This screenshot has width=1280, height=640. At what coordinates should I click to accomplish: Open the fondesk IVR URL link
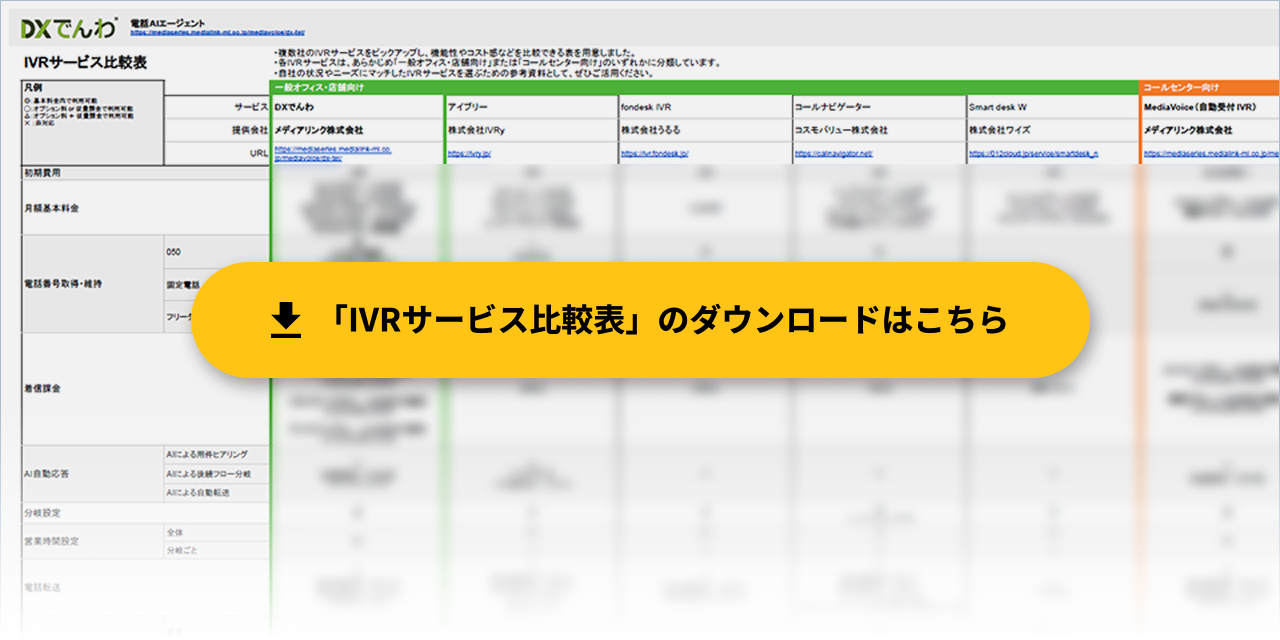(654, 154)
